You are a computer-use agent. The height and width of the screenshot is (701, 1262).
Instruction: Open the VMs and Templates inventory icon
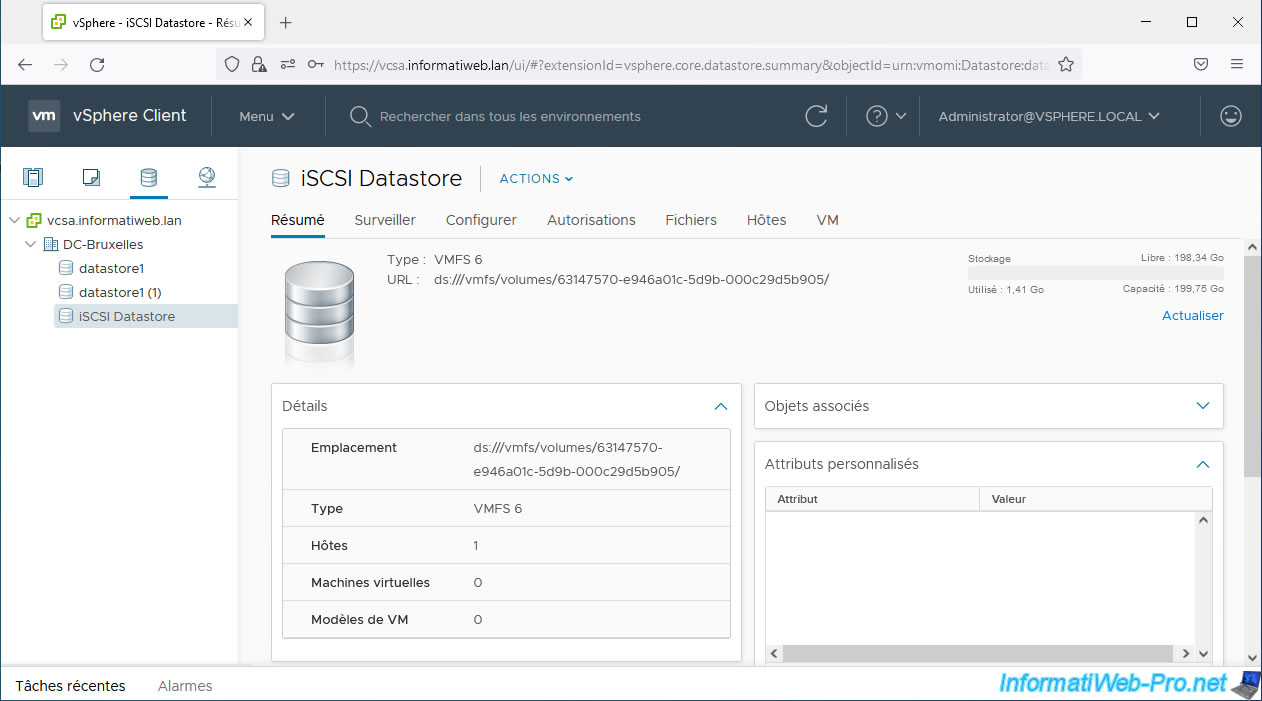click(91, 178)
